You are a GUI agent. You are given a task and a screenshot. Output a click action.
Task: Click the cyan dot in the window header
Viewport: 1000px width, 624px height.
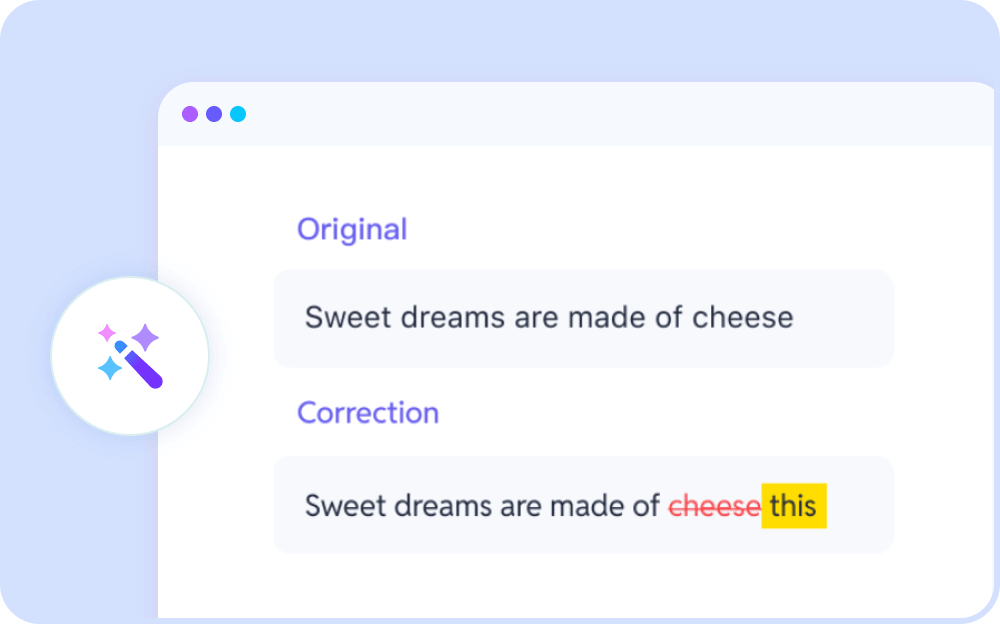point(238,114)
